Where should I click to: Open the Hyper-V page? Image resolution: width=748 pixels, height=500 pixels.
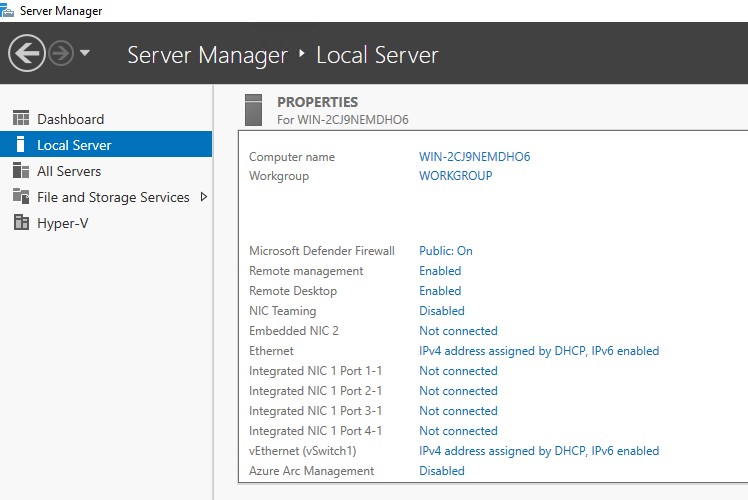click(63, 223)
